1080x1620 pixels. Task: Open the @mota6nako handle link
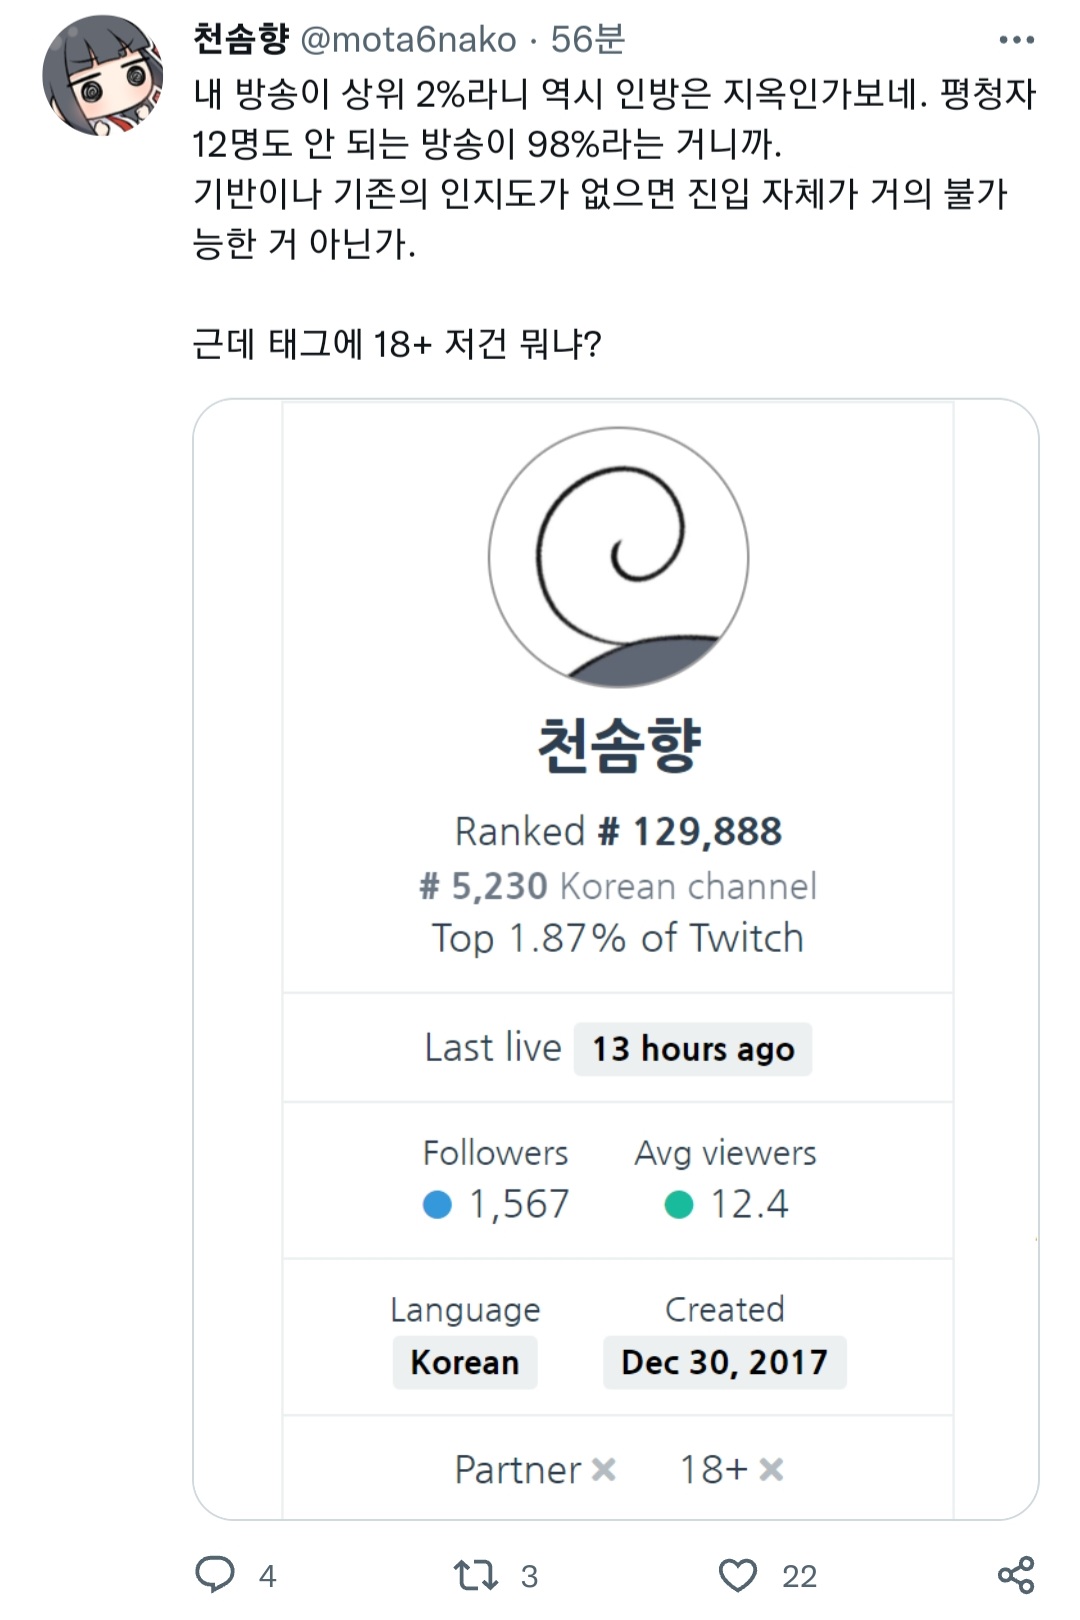[x=408, y=40]
